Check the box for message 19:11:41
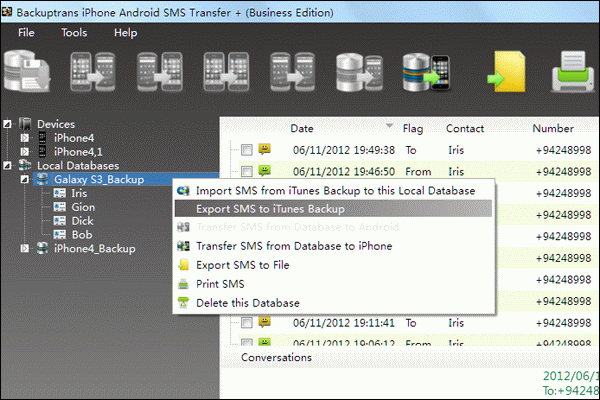 (x=247, y=323)
